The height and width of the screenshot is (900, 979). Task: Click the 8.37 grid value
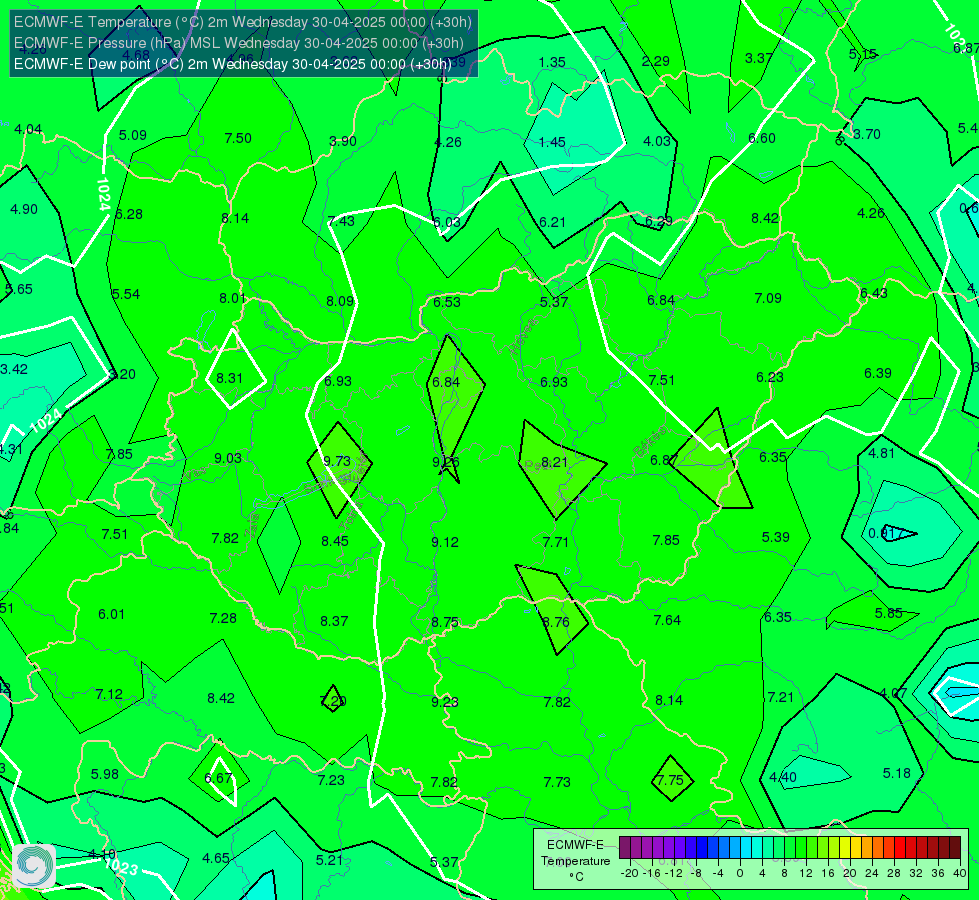pos(334,621)
